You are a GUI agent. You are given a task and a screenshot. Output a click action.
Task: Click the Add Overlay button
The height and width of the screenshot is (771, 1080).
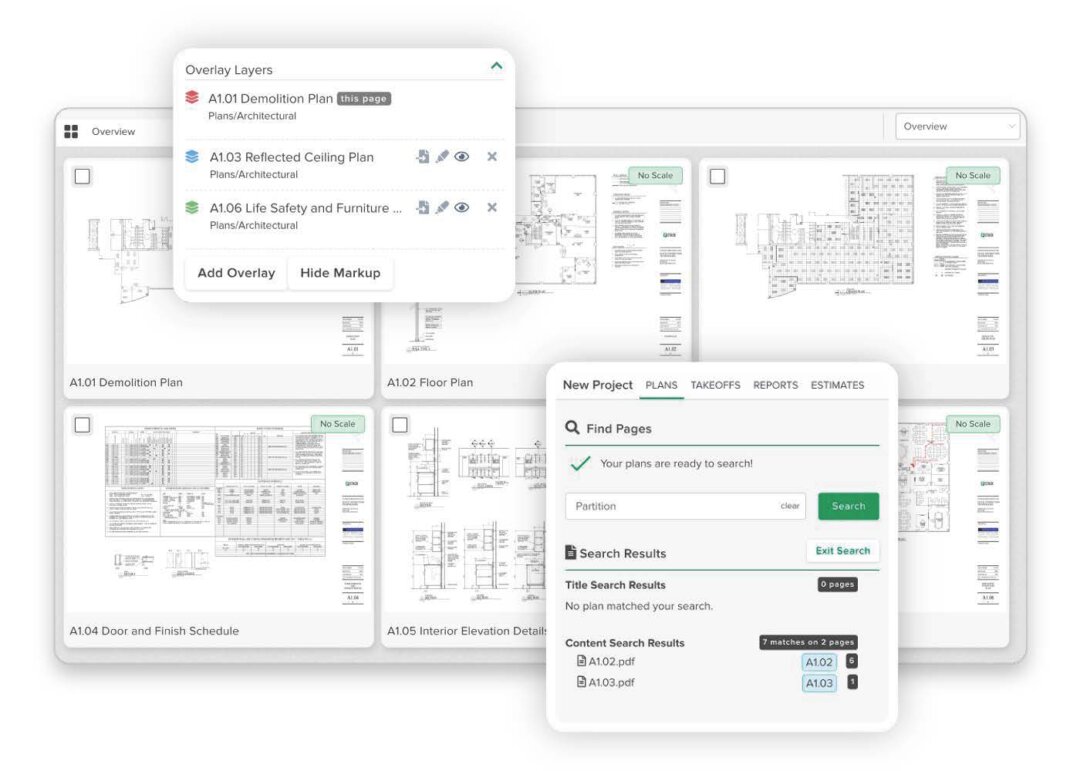235,272
